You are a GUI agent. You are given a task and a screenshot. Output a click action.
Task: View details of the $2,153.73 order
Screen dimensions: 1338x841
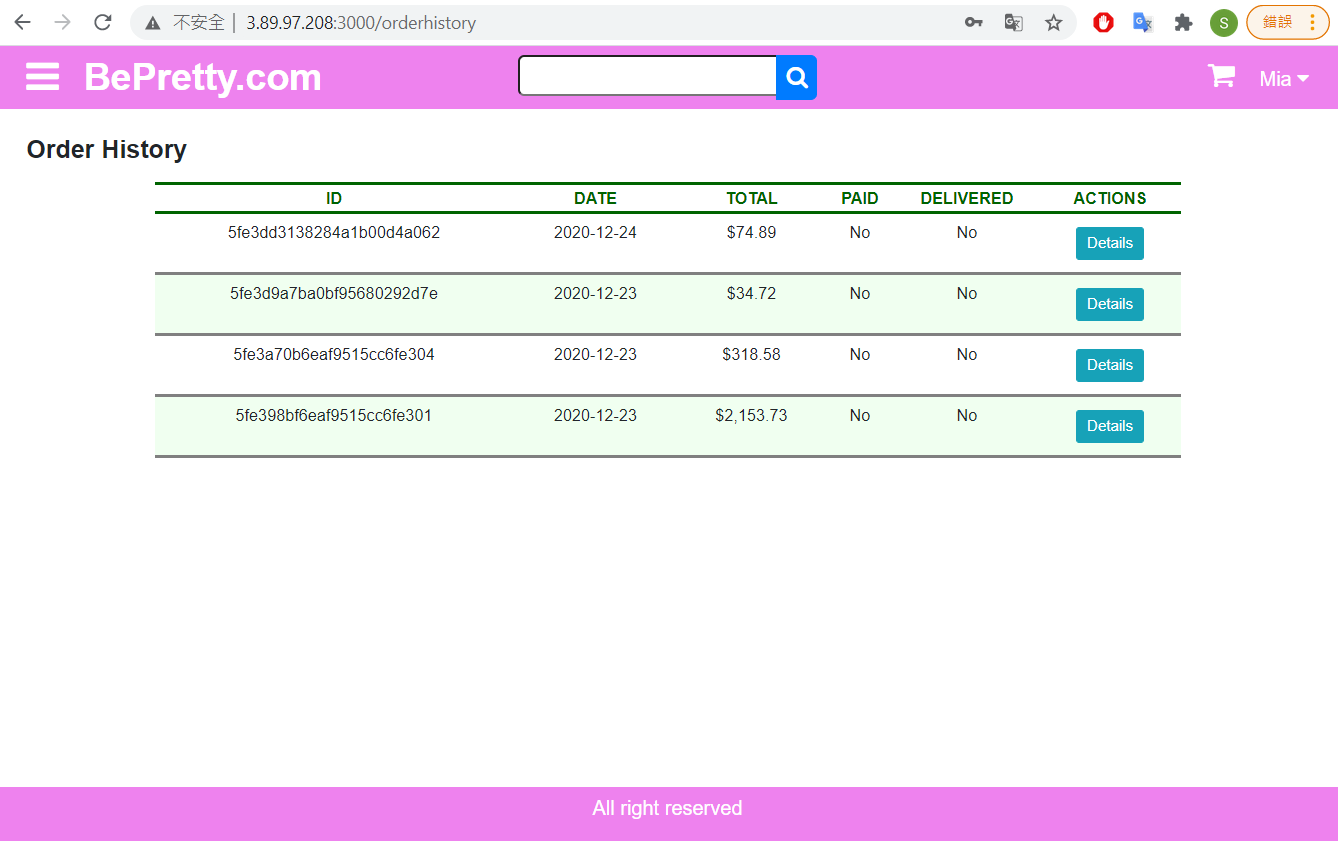tap(1109, 426)
